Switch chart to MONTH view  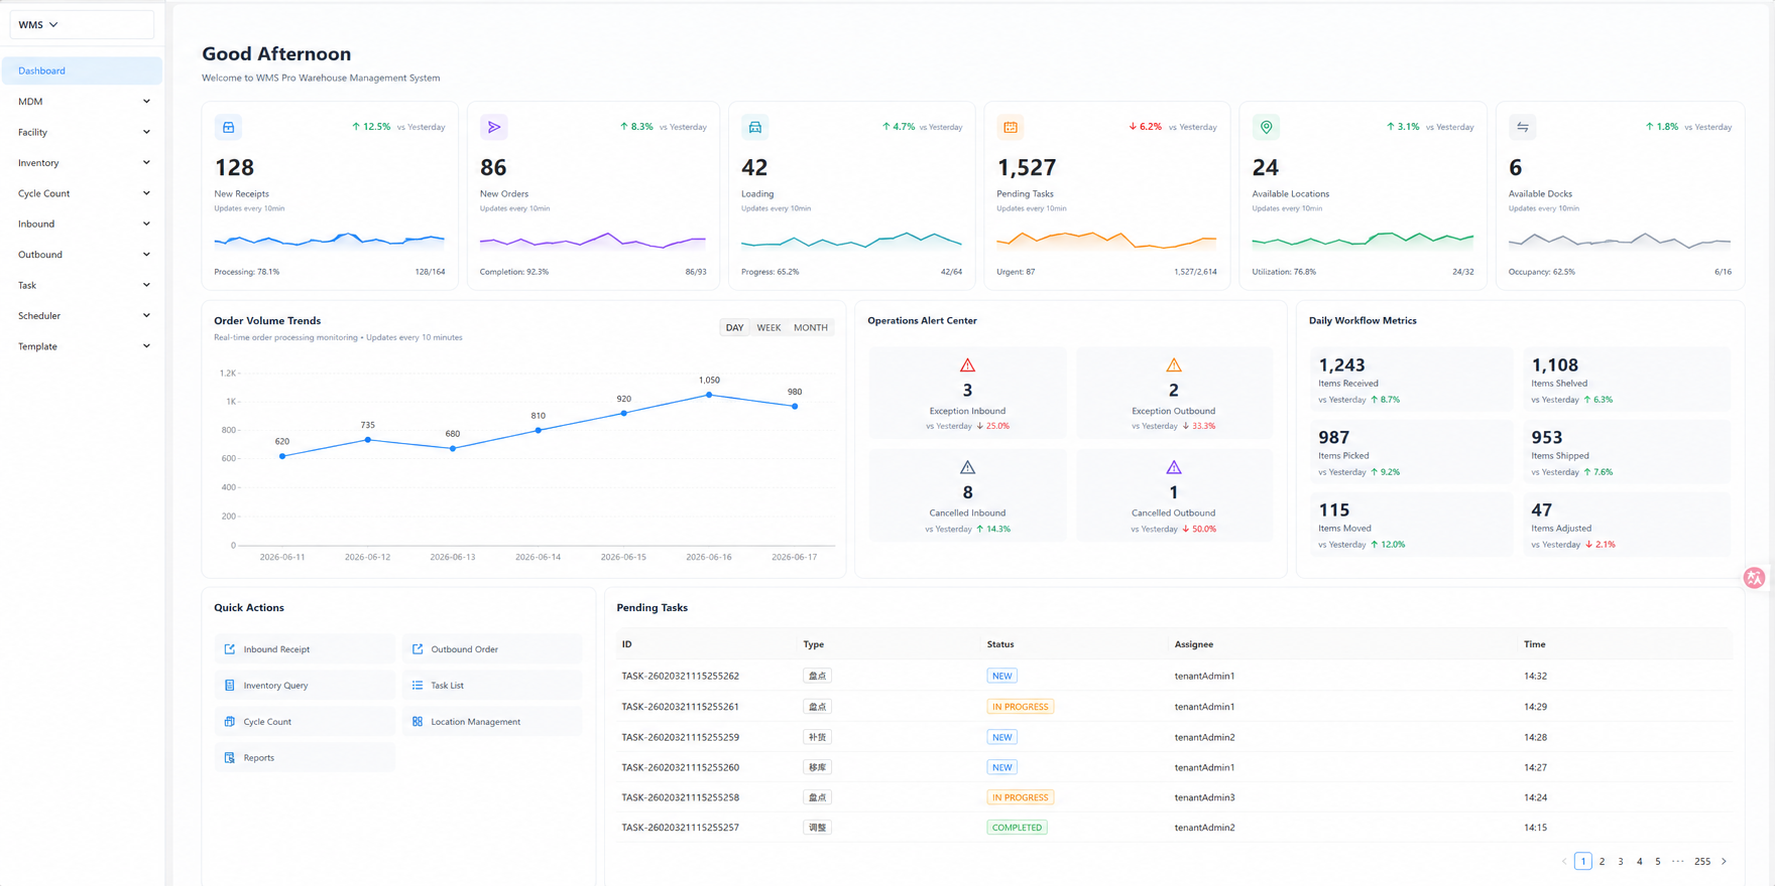click(x=811, y=328)
